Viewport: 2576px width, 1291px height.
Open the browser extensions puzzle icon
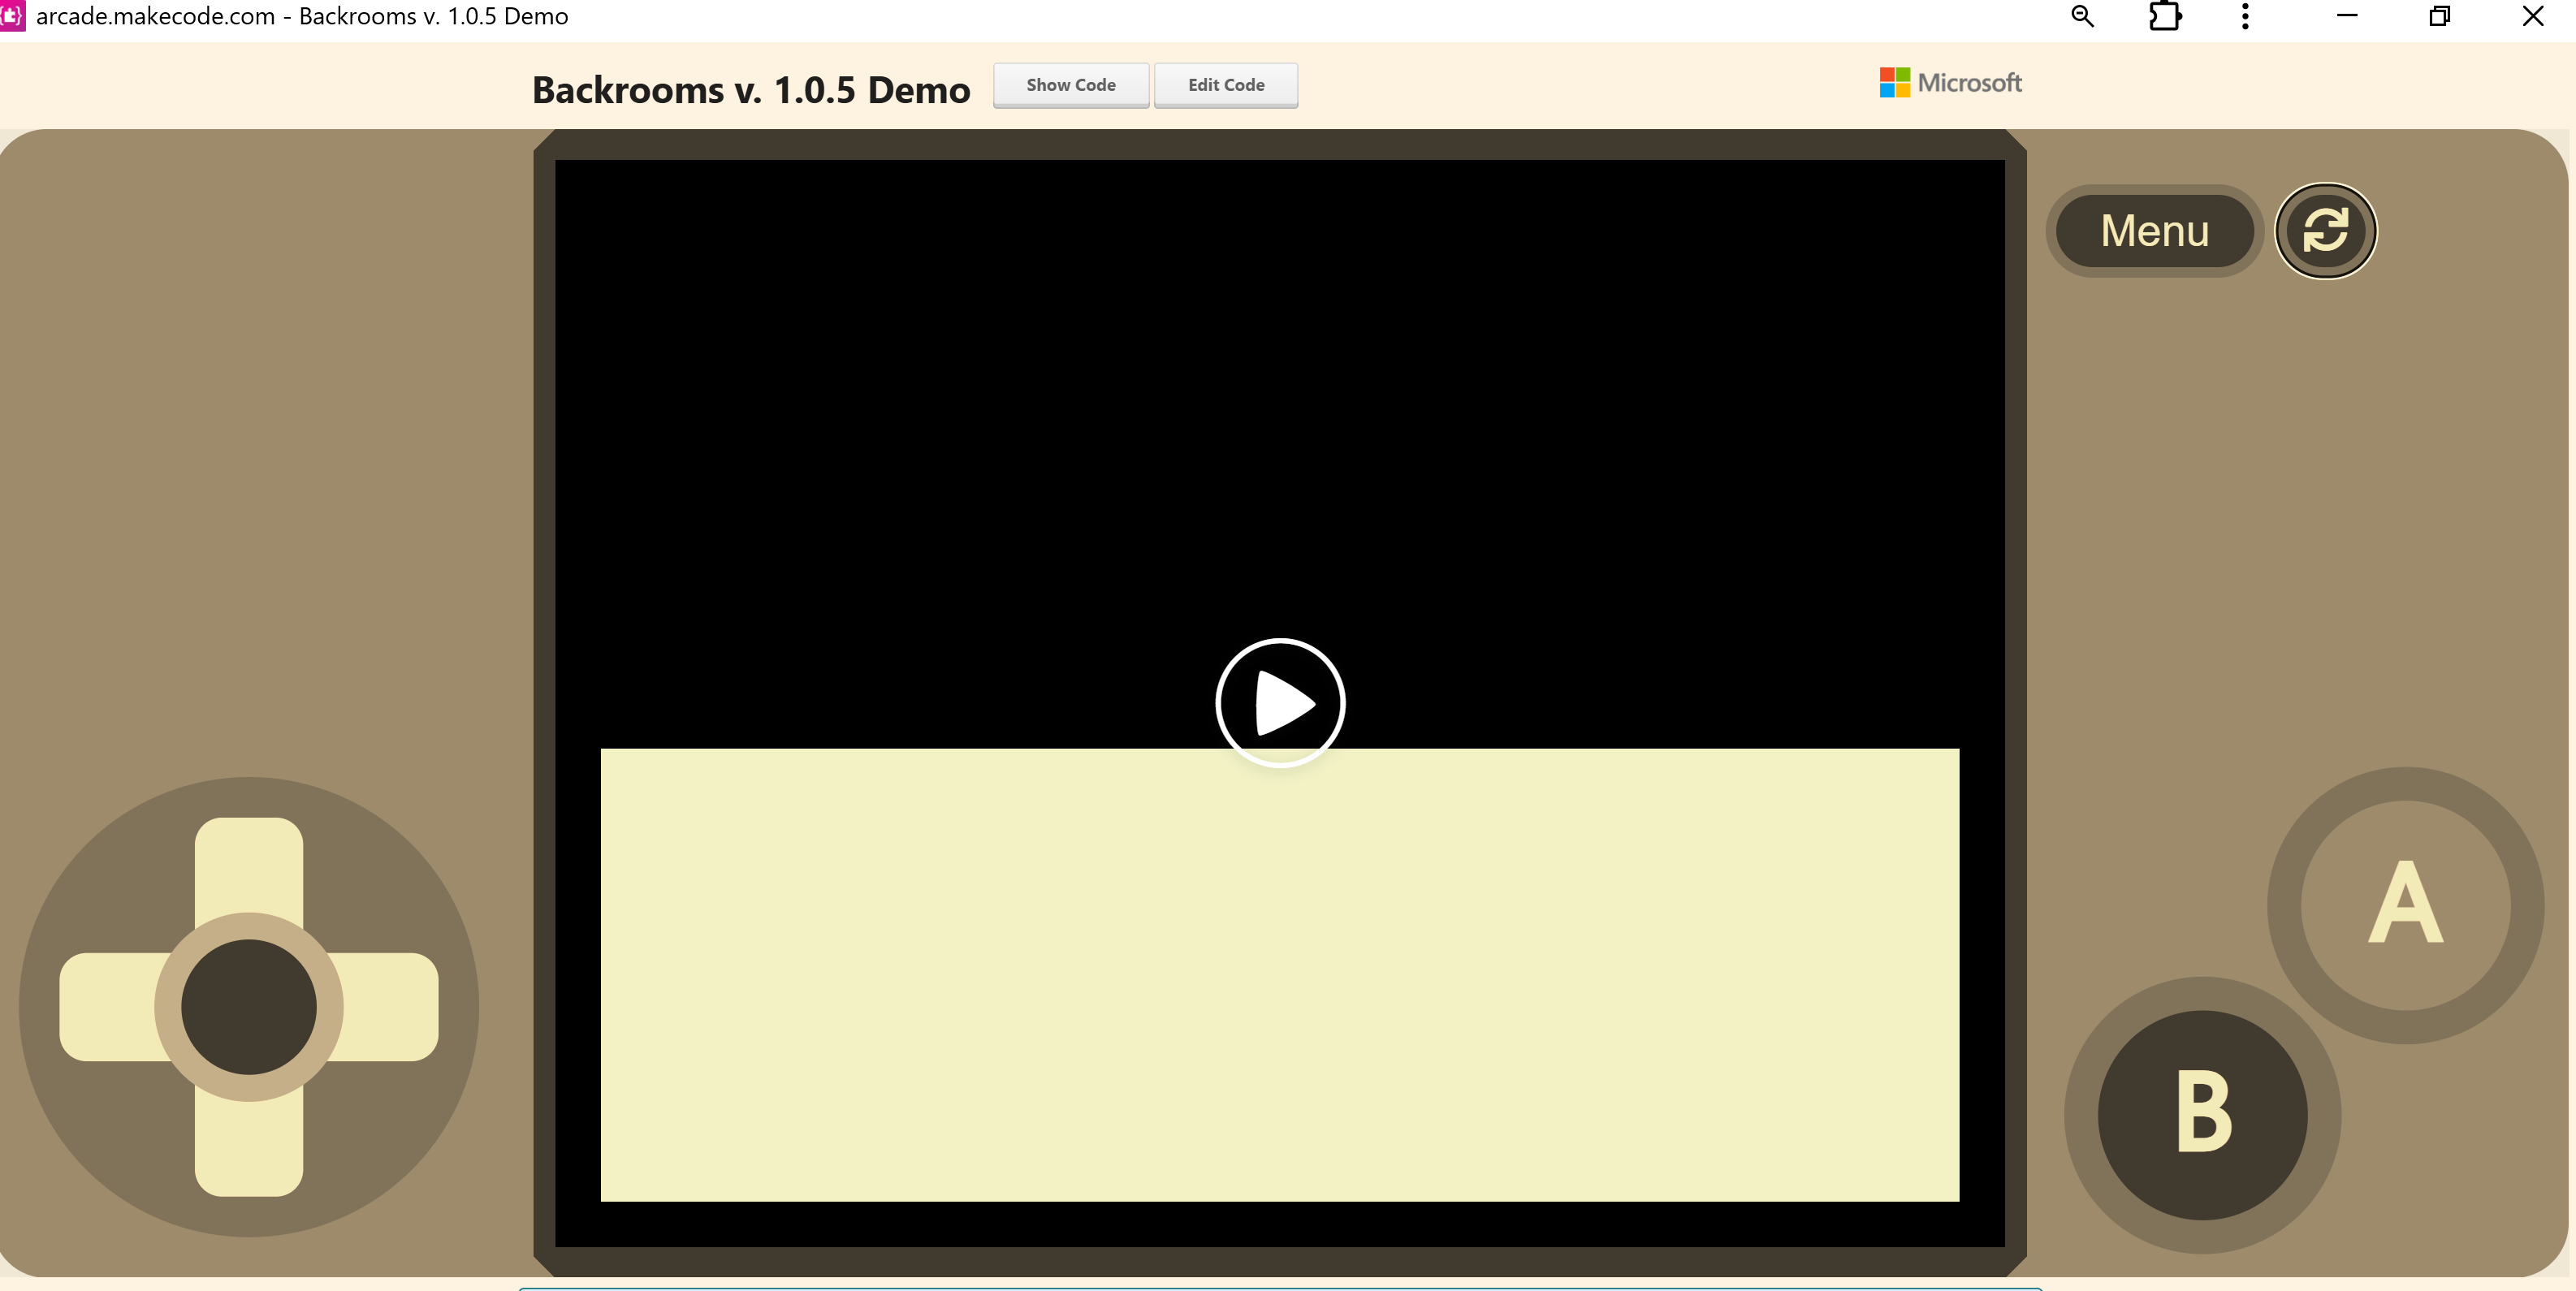[2164, 16]
